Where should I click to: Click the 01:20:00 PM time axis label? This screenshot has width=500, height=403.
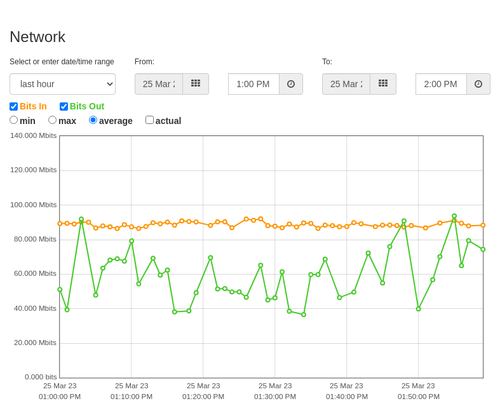pos(203,397)
